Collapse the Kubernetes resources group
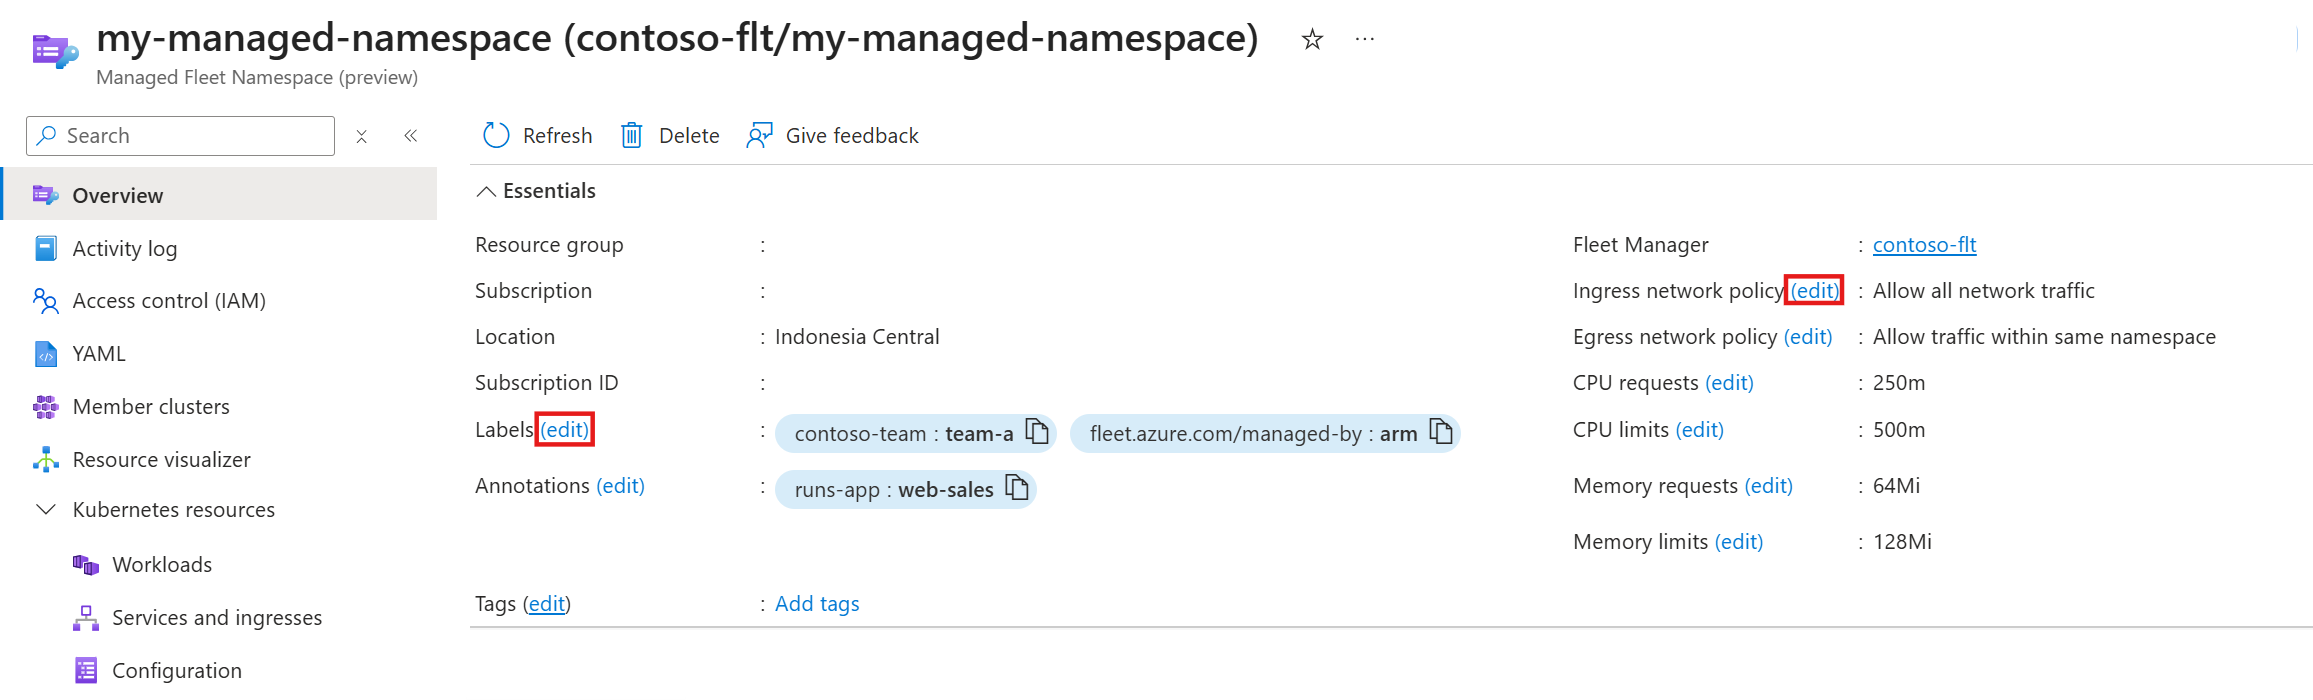Viewport: 2313px width, 700px height. coord(46,510)
